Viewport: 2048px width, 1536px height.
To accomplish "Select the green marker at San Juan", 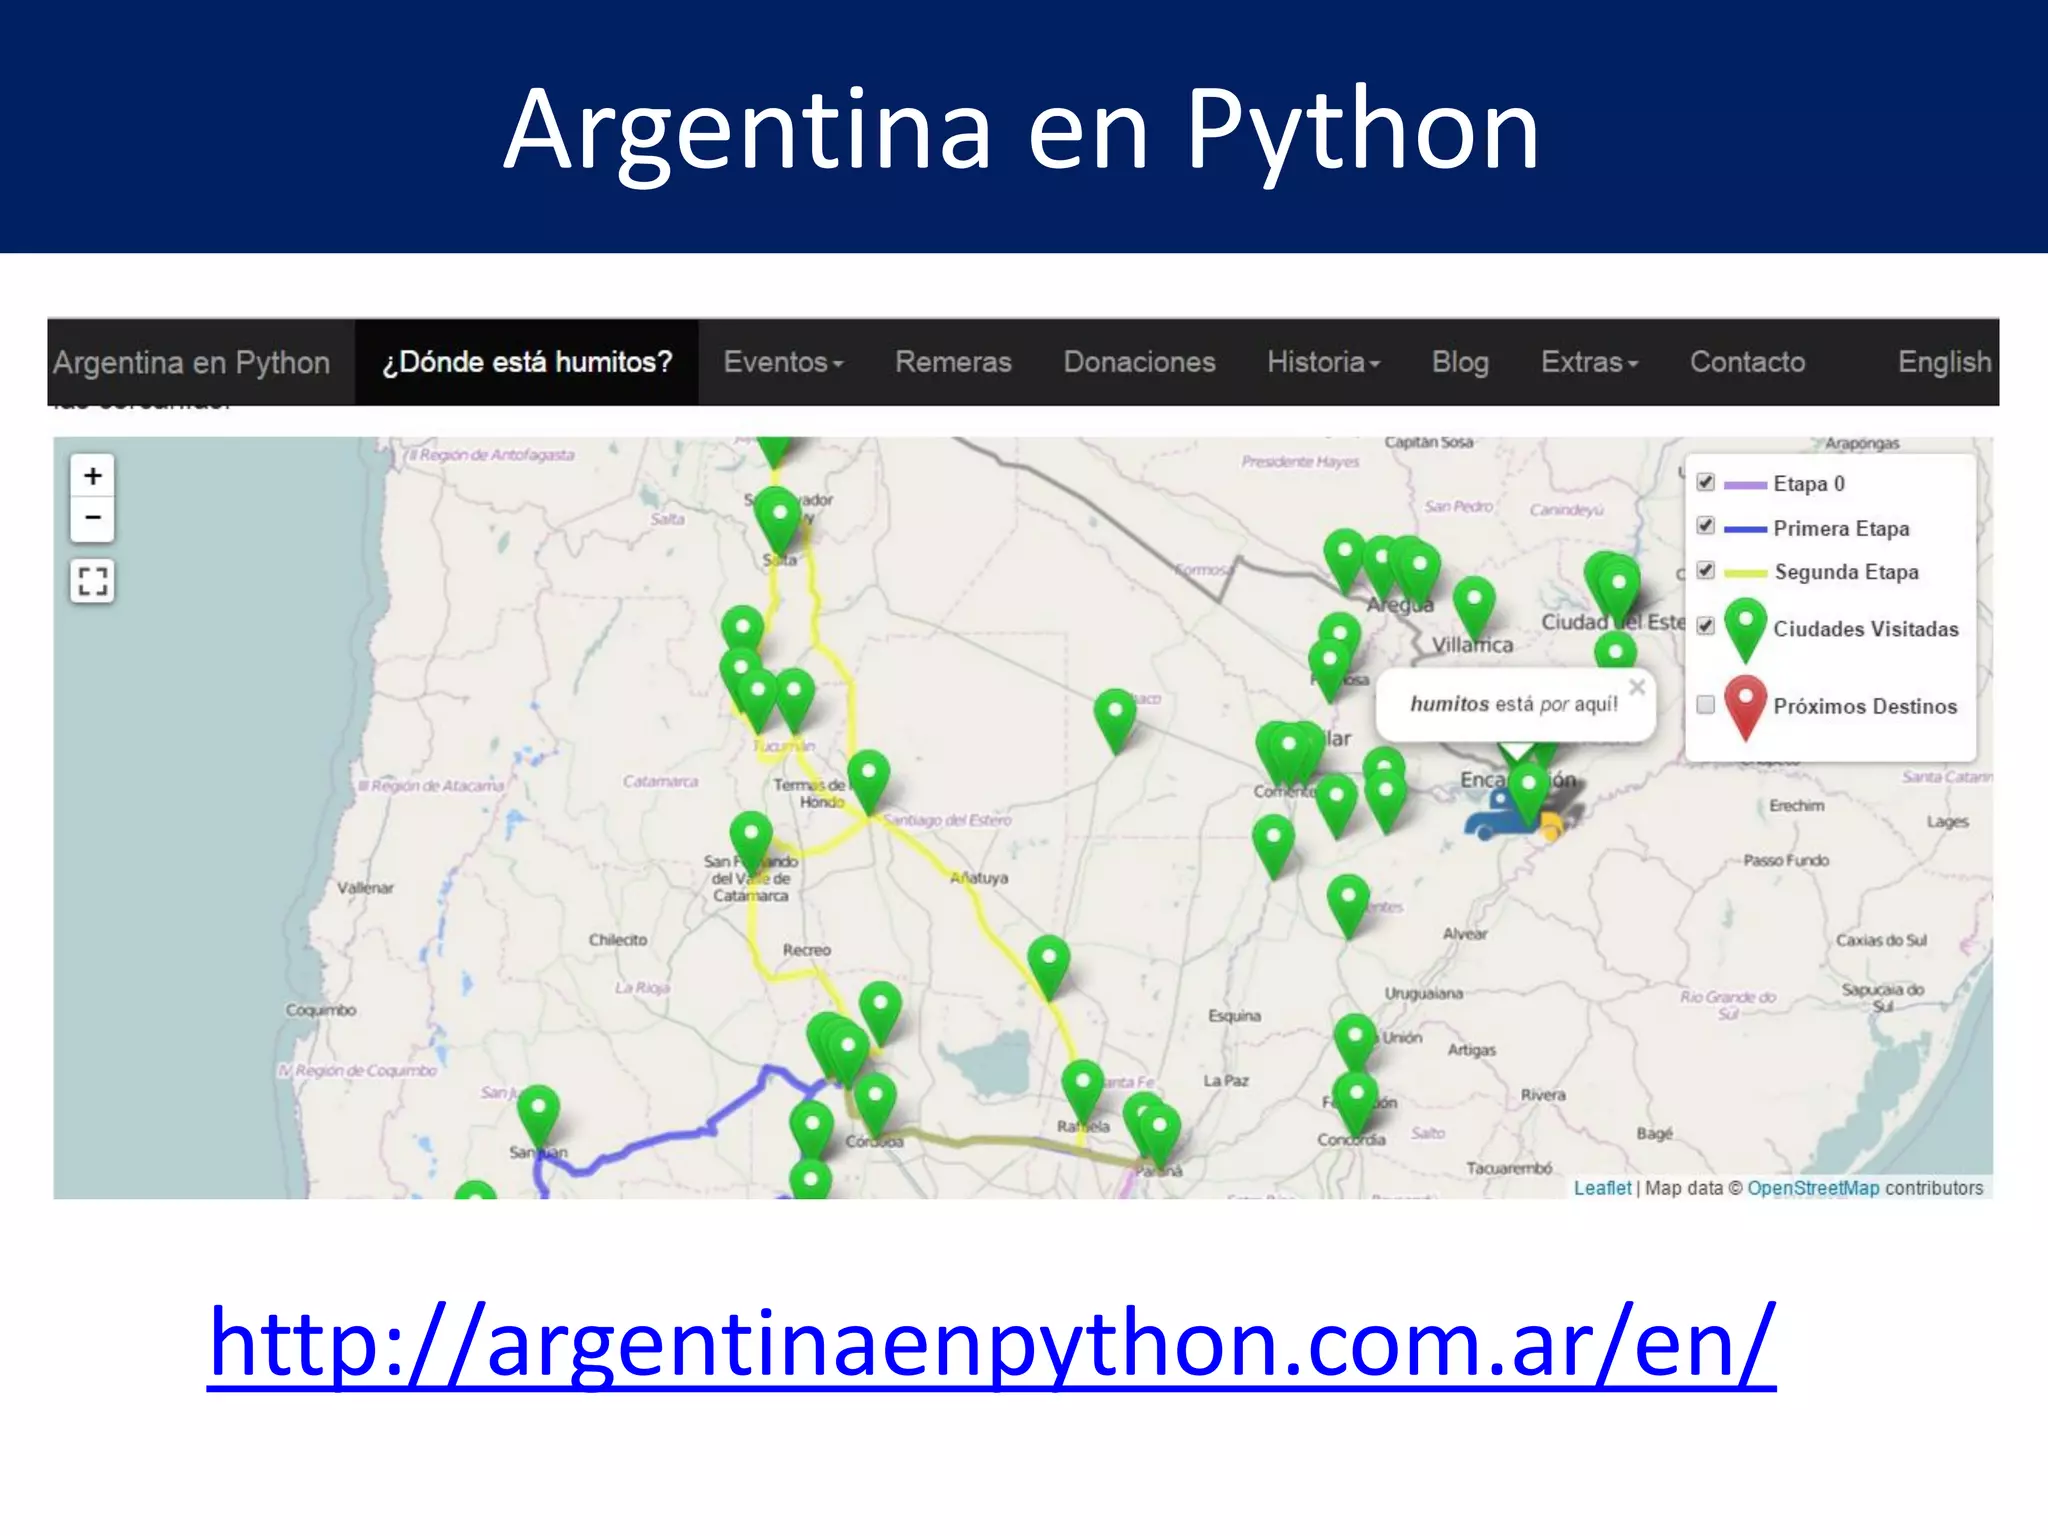I will [x=538, y=1117].
